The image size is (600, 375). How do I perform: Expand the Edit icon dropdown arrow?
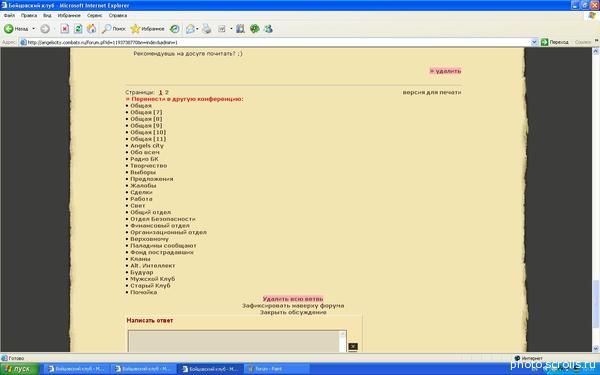pos(231,29)
